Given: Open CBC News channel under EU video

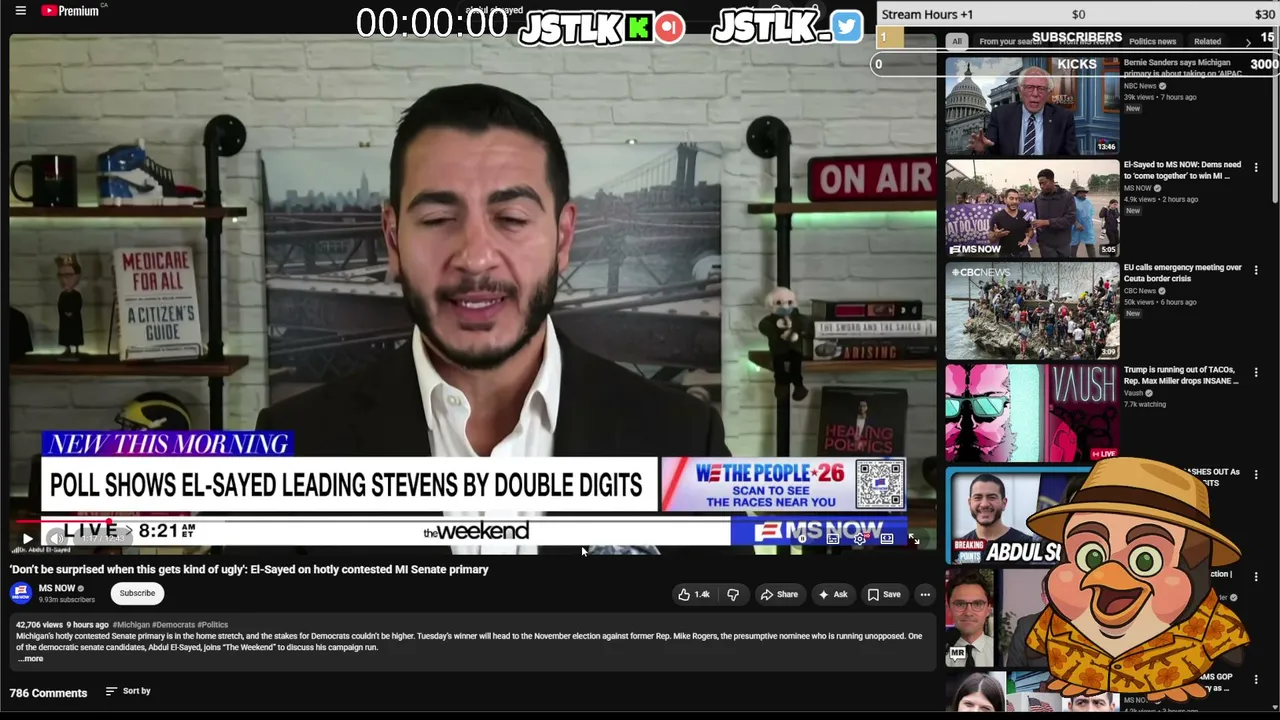Looking at the screenshot, I should click(1140, 291).
